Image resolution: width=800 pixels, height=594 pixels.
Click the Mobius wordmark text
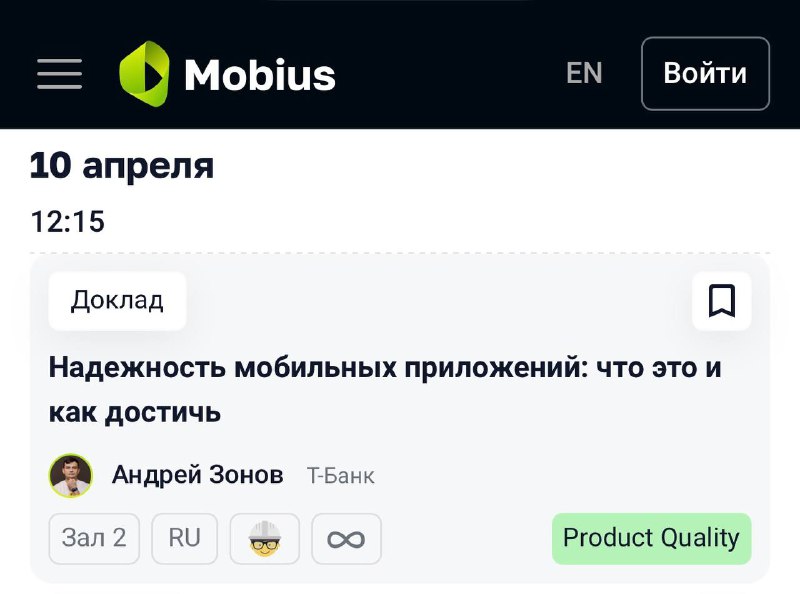point(260,75)
